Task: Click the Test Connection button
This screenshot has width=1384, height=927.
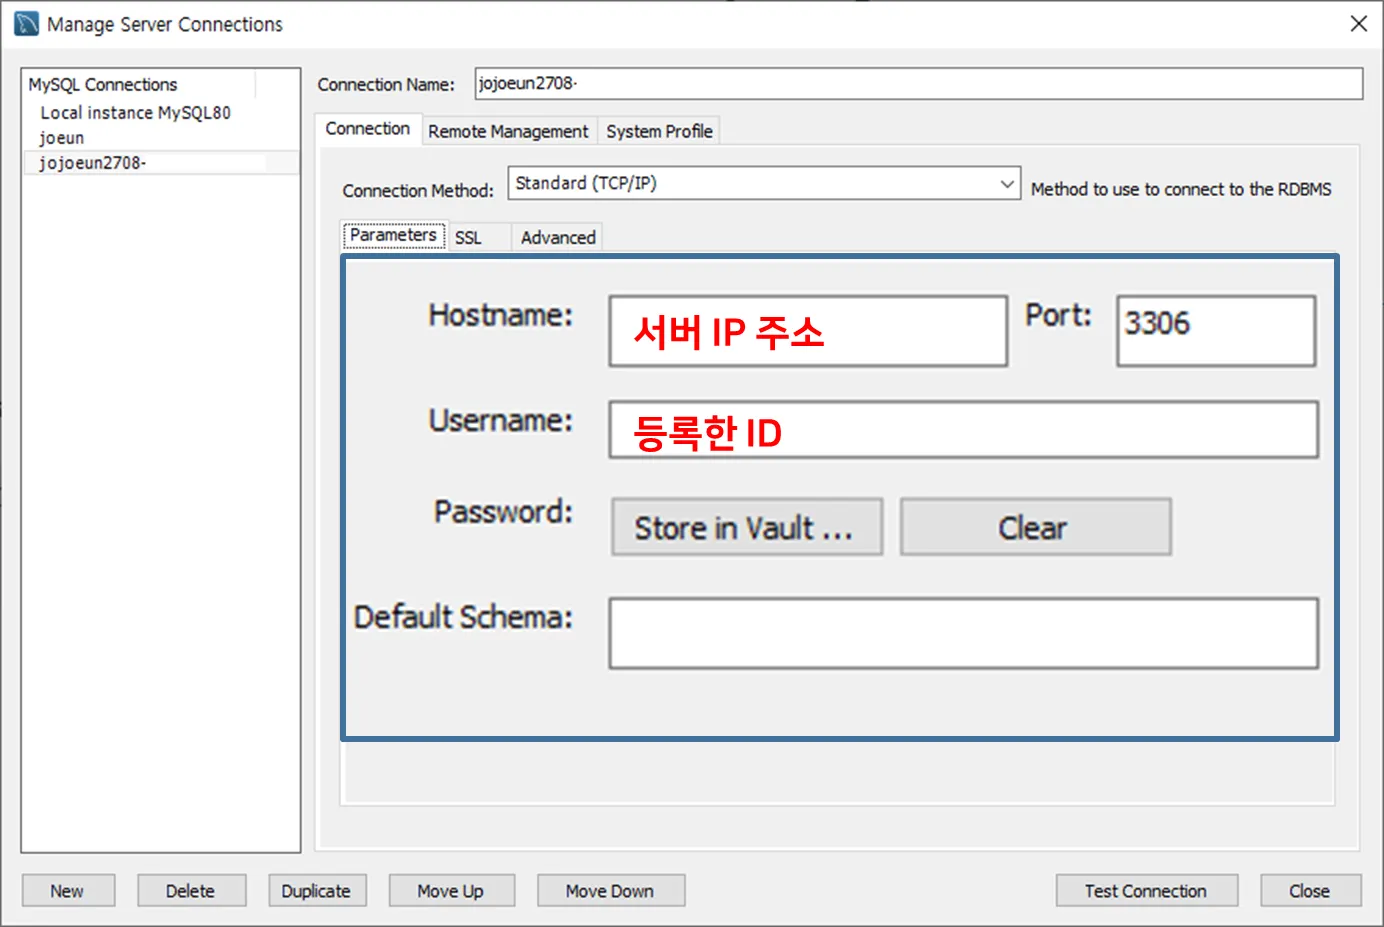Action: click(x=1146, y=891)
